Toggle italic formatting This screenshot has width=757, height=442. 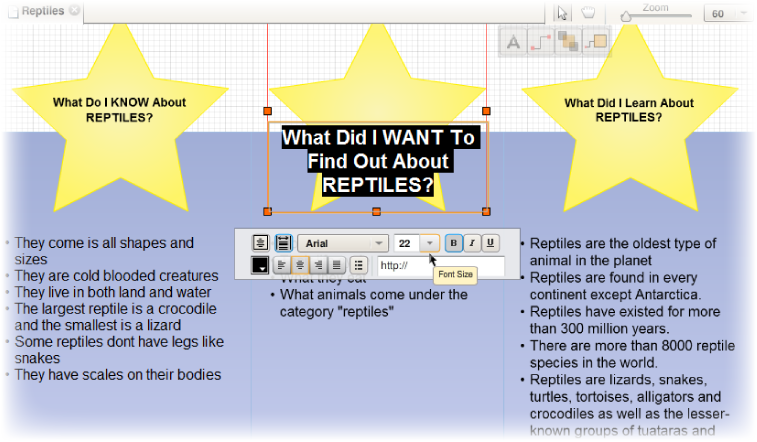click(472, 243)
